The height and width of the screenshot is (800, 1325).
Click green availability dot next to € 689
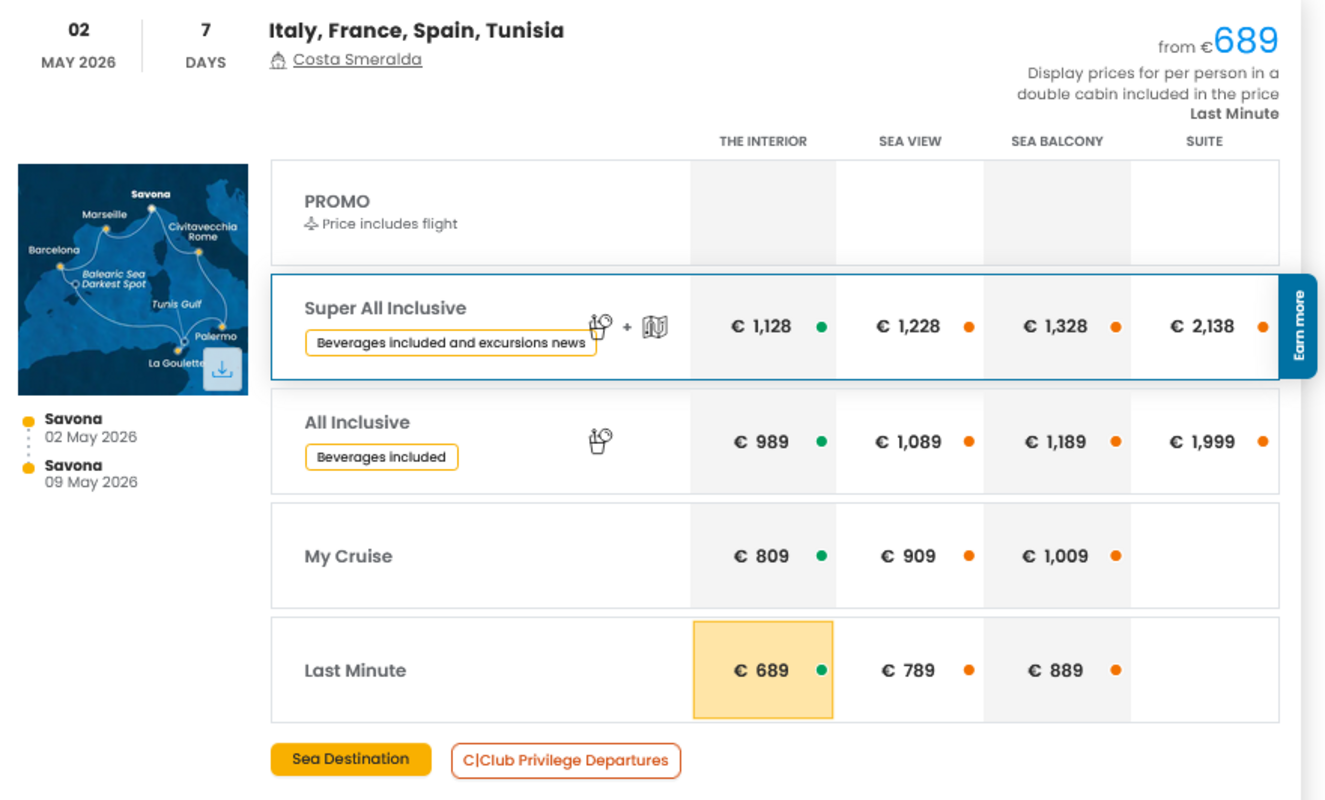tap(821, 671)
